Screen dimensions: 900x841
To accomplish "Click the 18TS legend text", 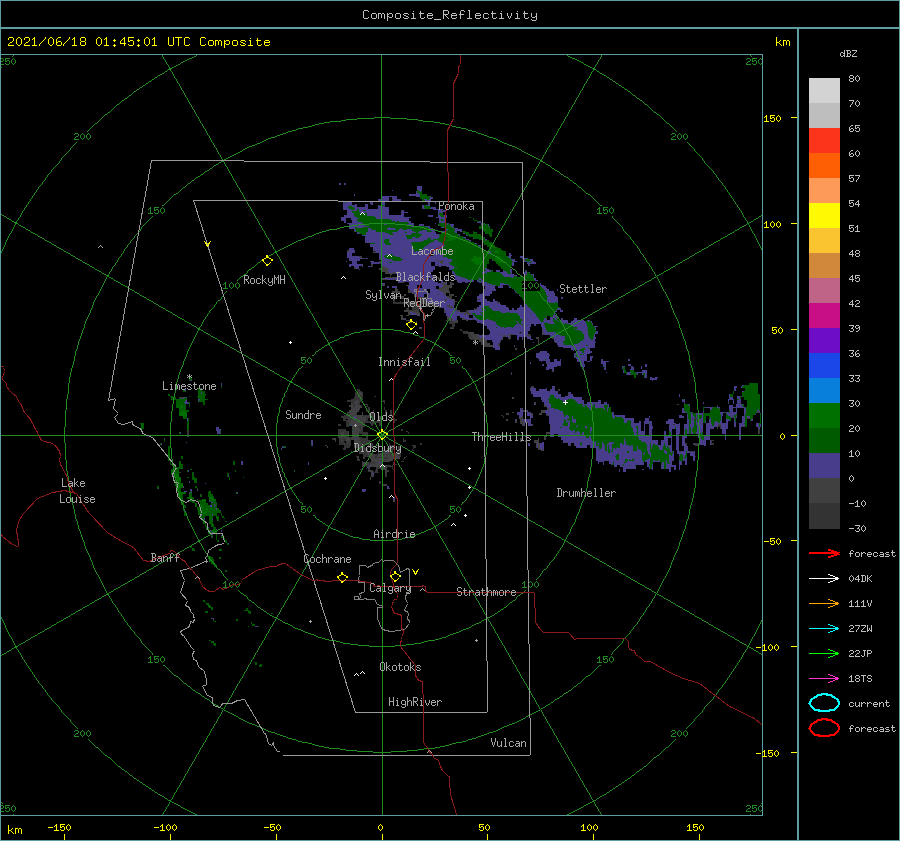I will [x=860, y=678].
